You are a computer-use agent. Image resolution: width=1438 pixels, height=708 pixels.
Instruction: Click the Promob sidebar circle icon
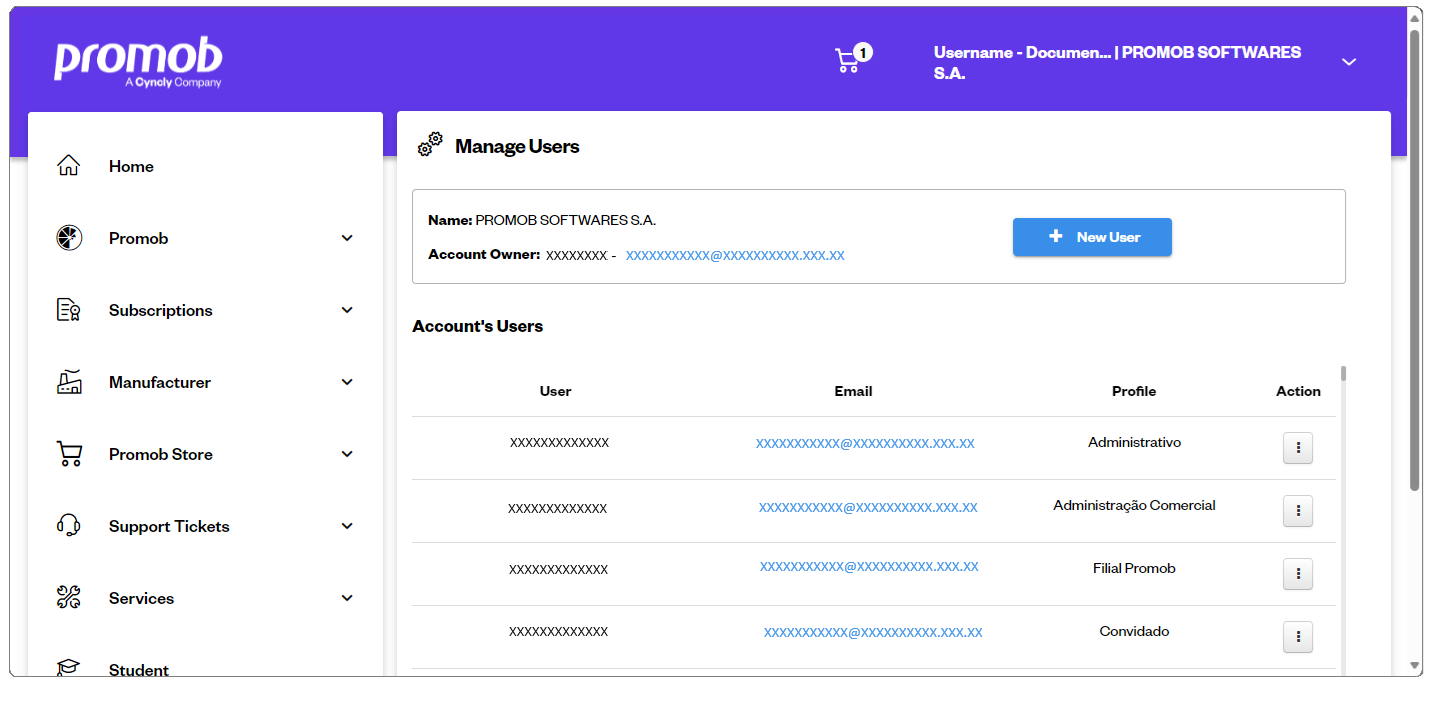69,238
